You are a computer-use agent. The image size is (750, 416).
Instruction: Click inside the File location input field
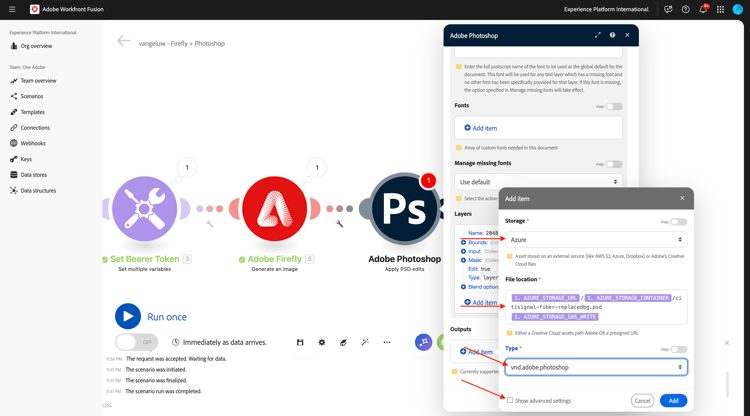point(596,307)
